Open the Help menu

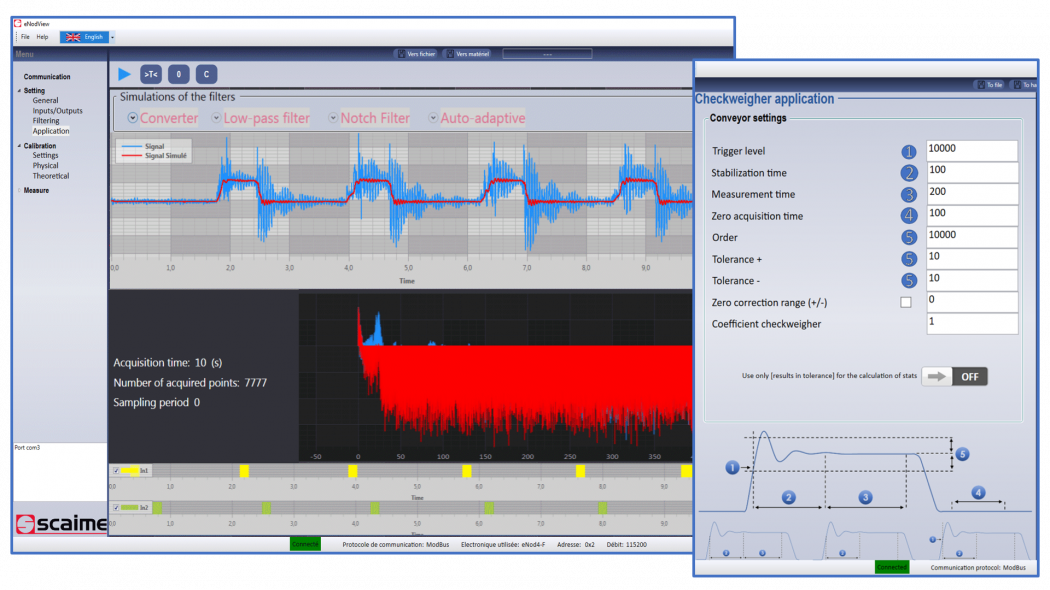click(x=44, y=36)
